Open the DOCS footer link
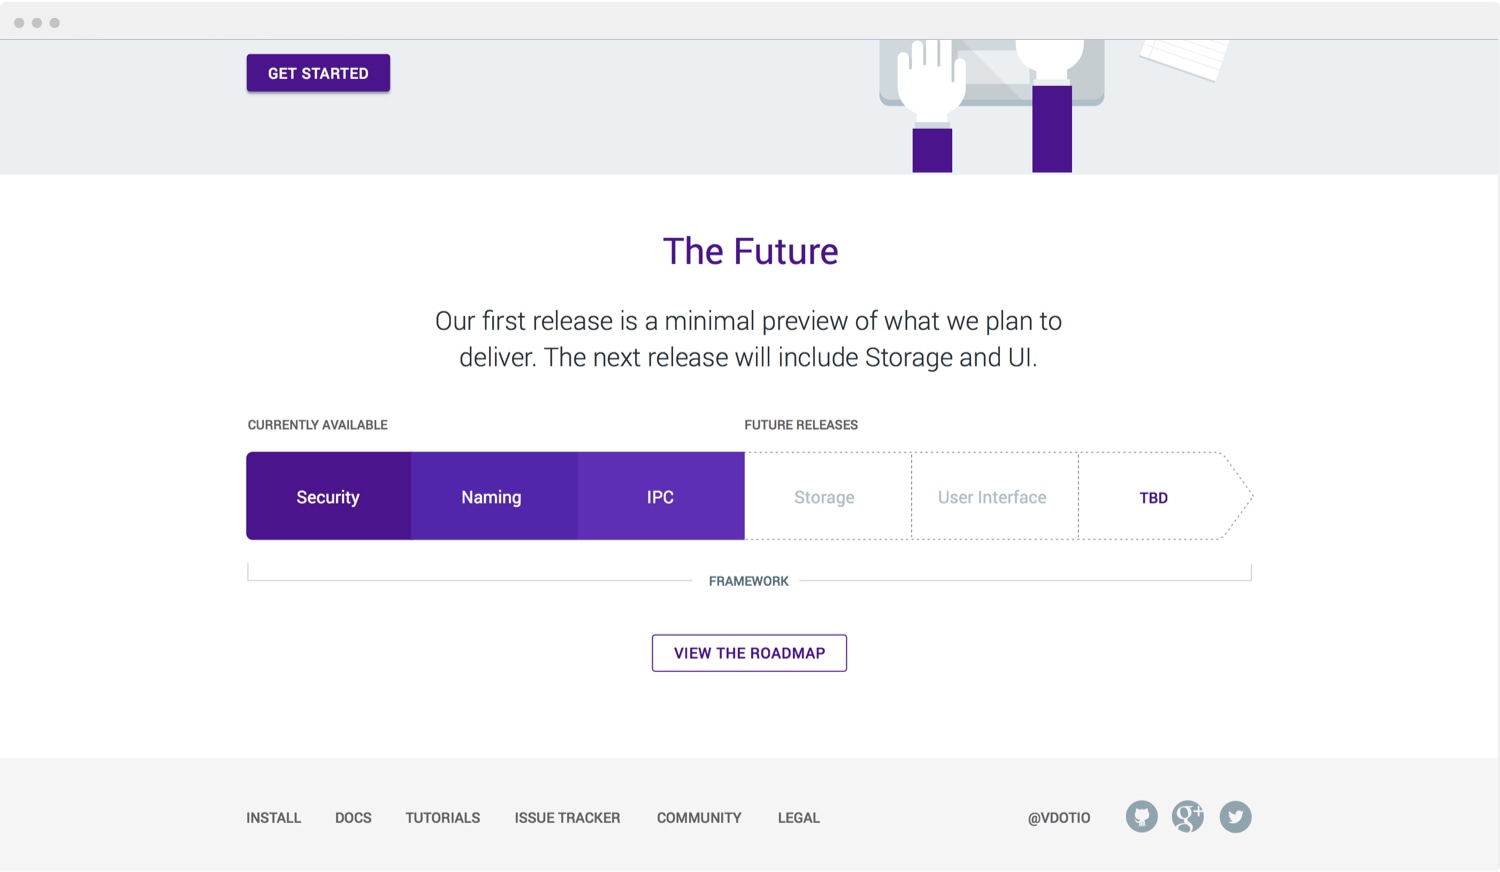The image size is (1500, 872). pyautogui.click(x=353, y=818)
